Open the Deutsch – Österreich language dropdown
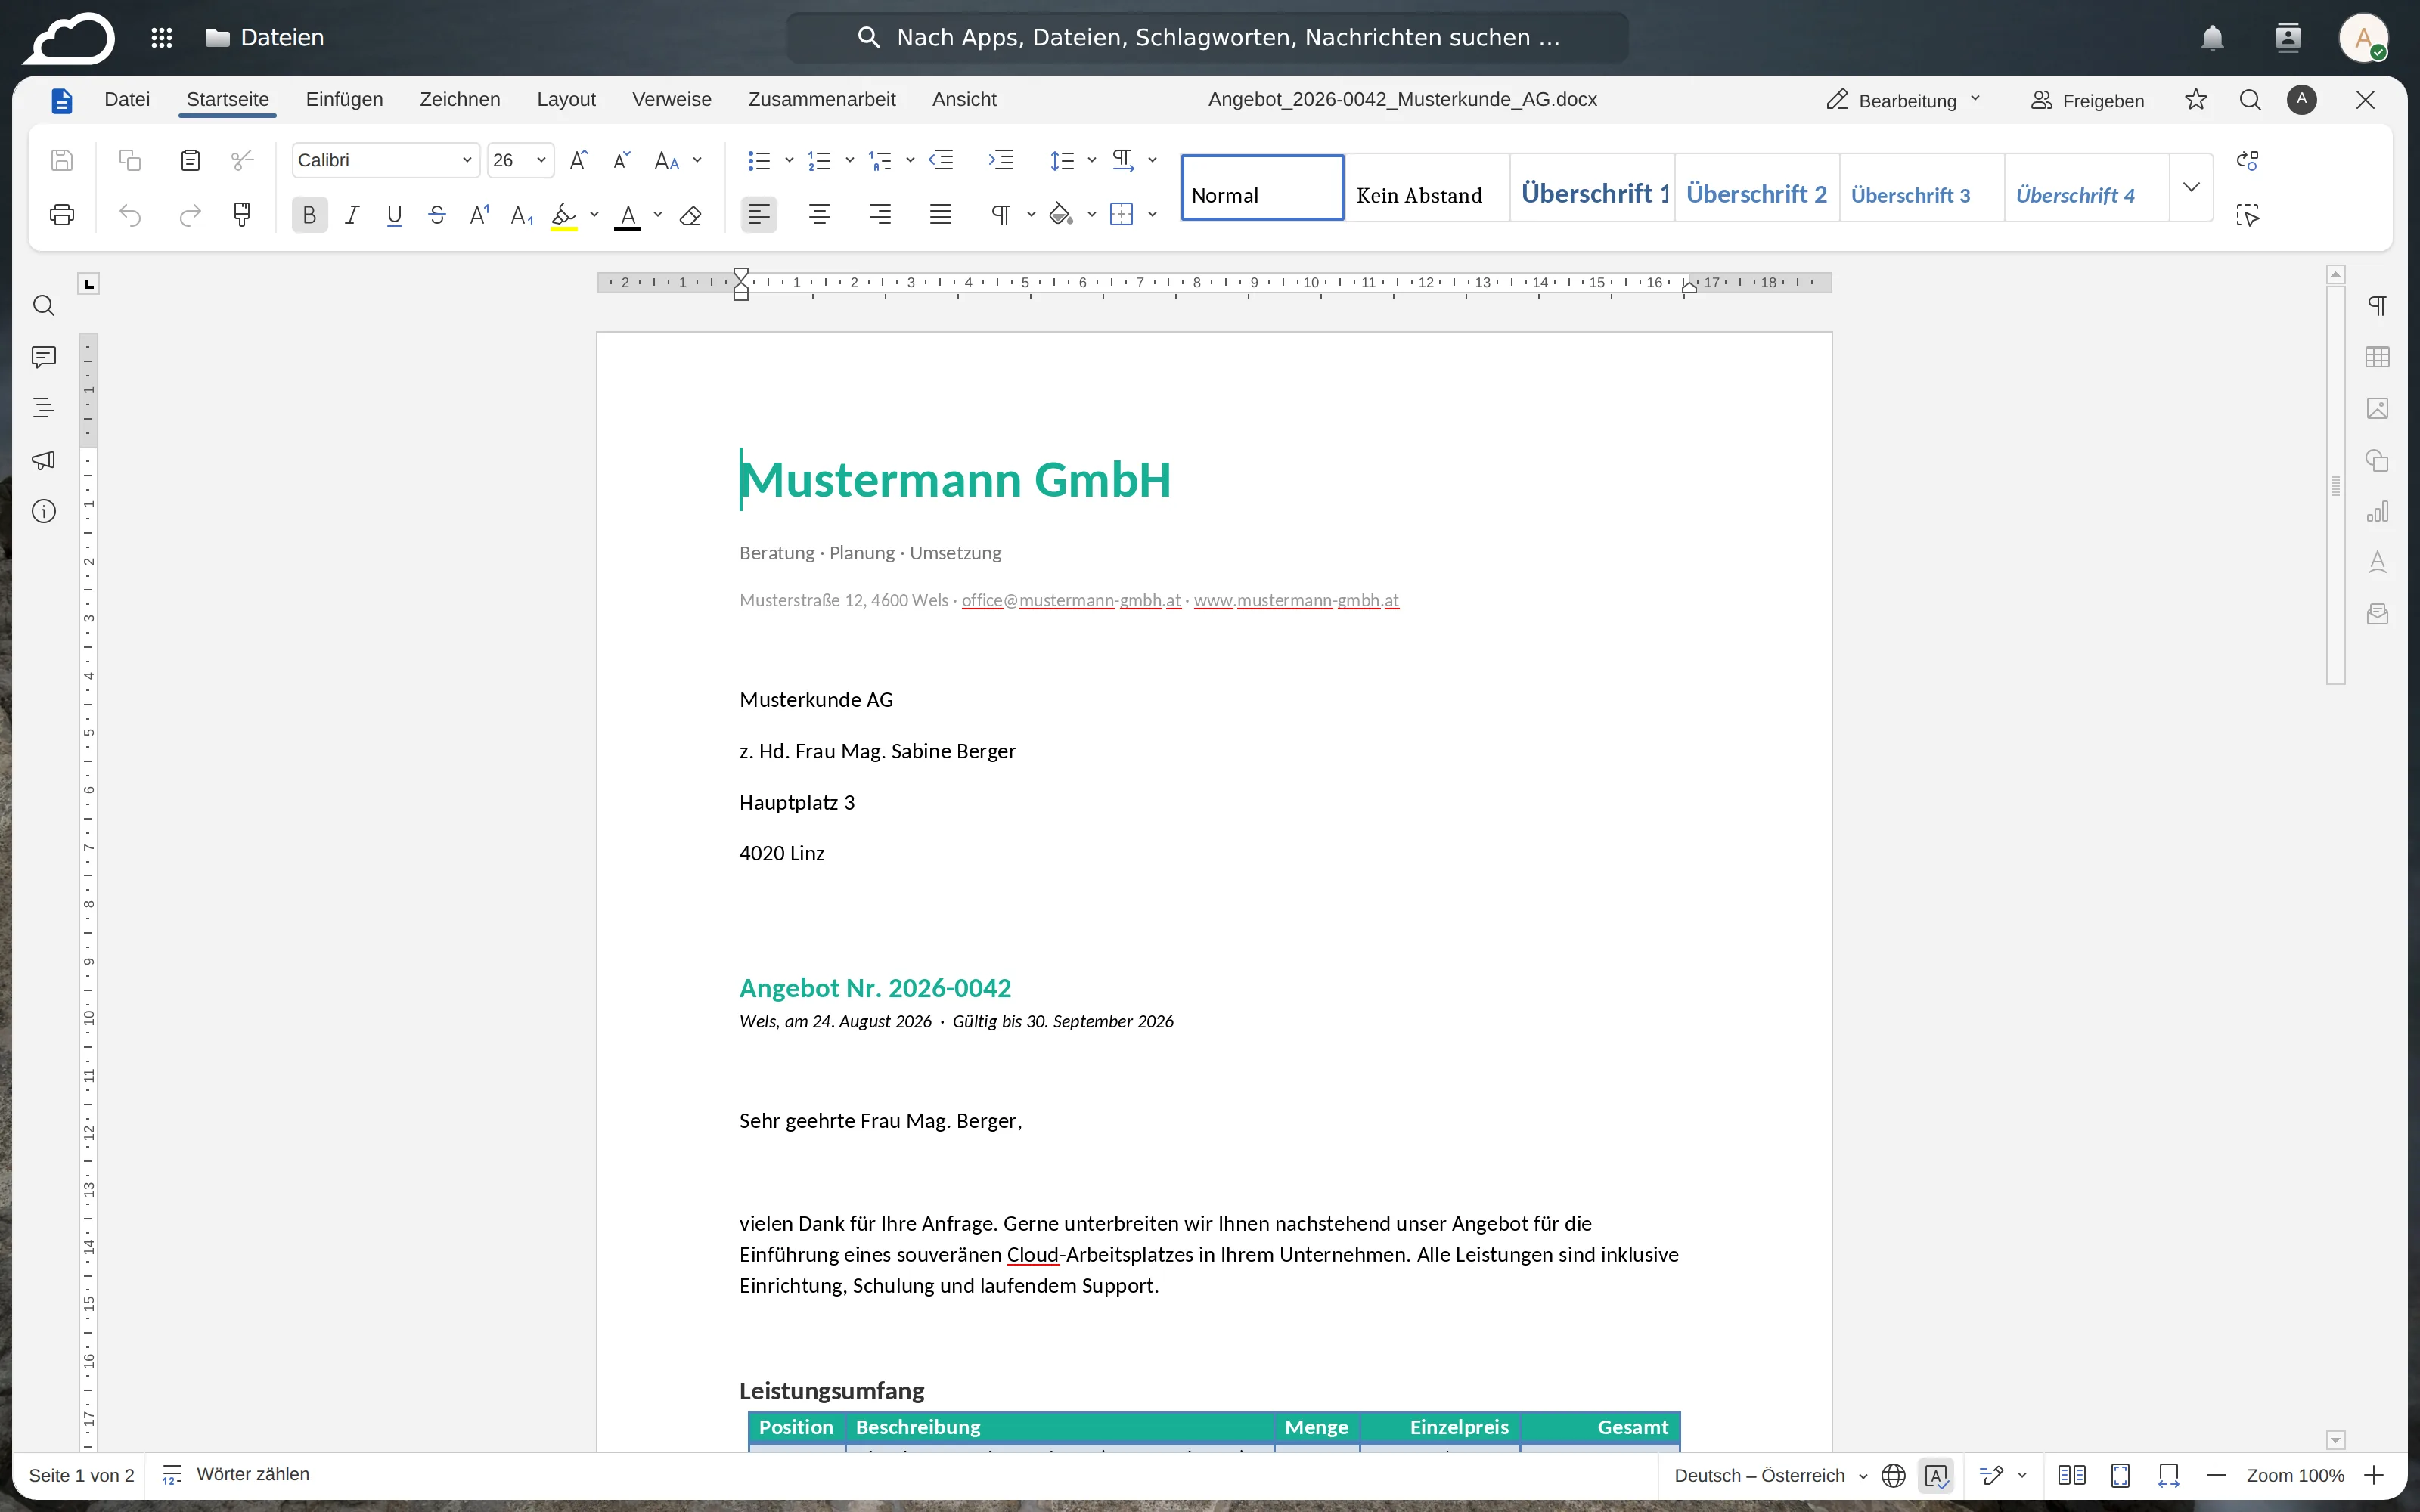Image resolution: width=2420 pixels, height=1512 pixels. click(x=1770, y=1476)
